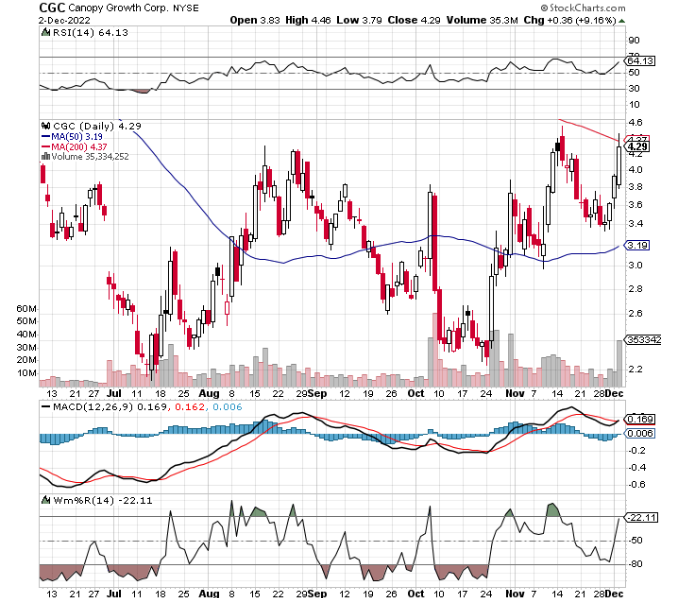This screenshot has height=598, width=696.
Task: Click the red MA(200) legend line
Action: coord(44,146)
